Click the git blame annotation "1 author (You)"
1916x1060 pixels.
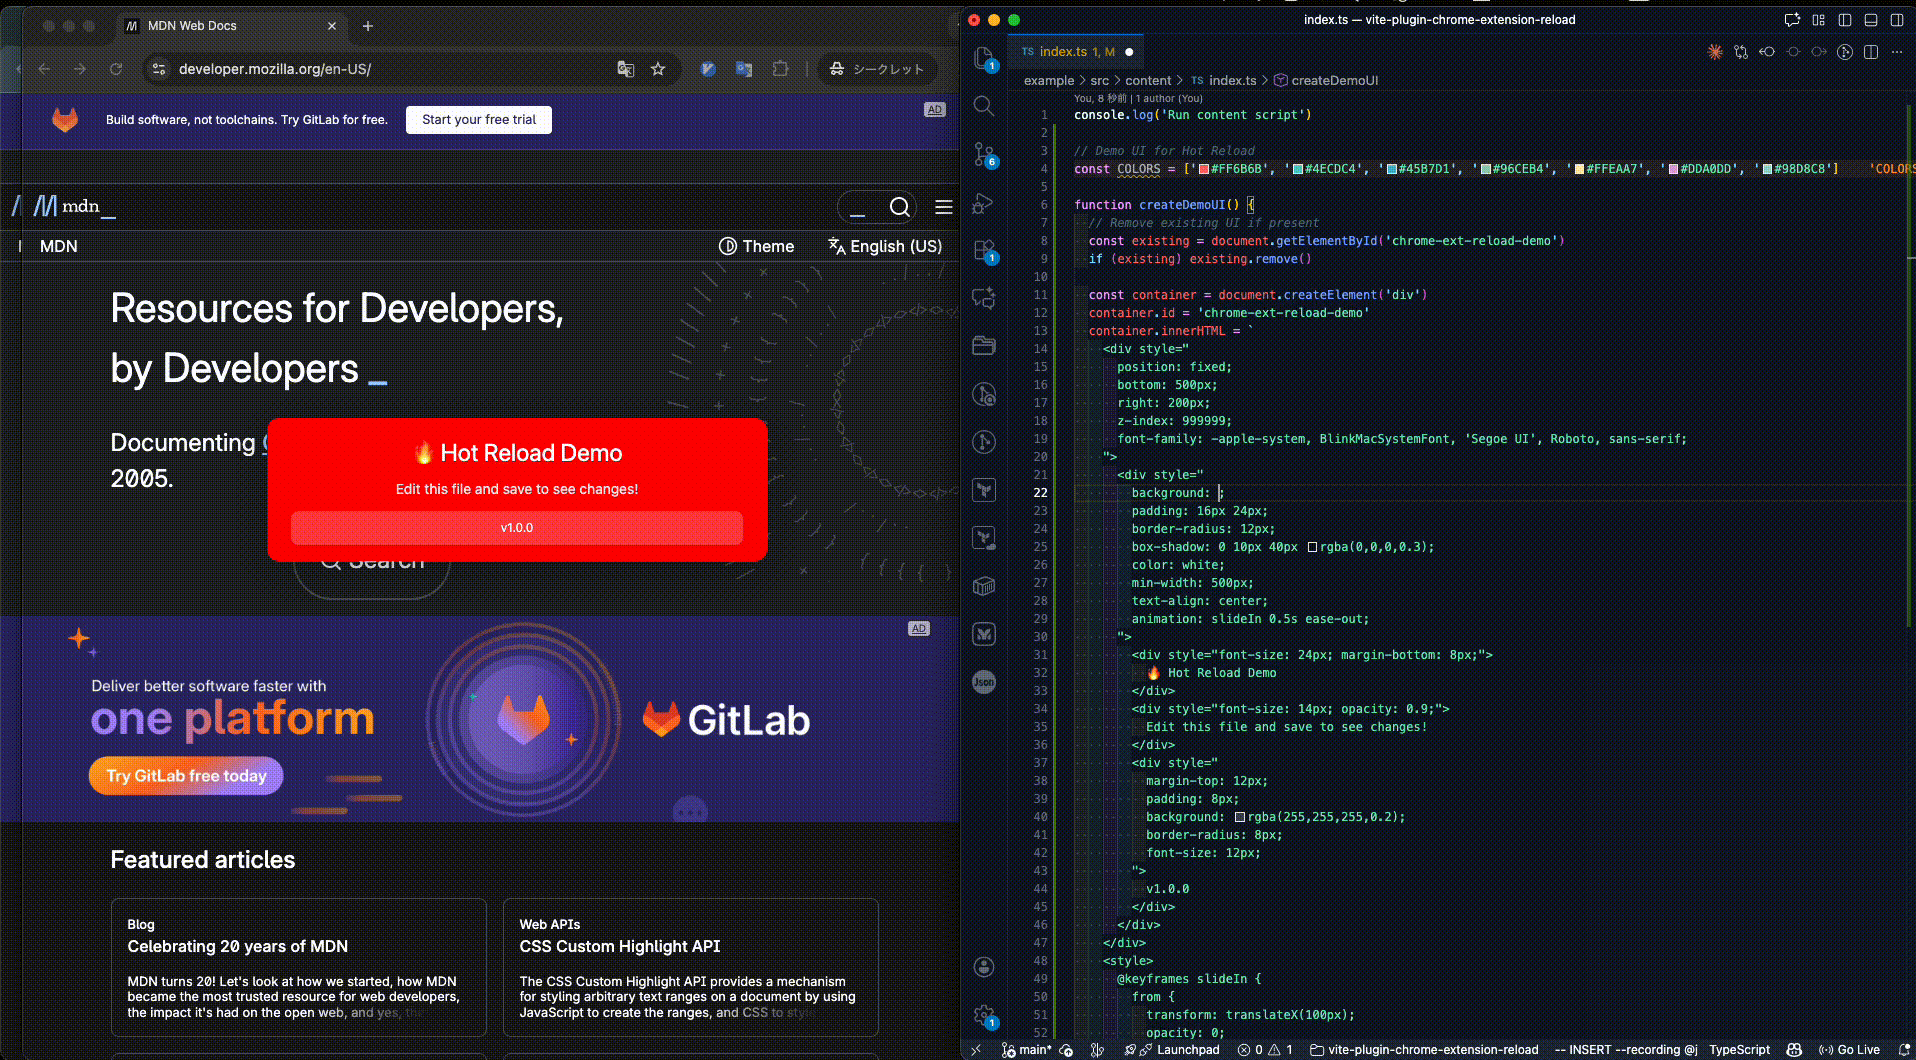pos(1169,98)
